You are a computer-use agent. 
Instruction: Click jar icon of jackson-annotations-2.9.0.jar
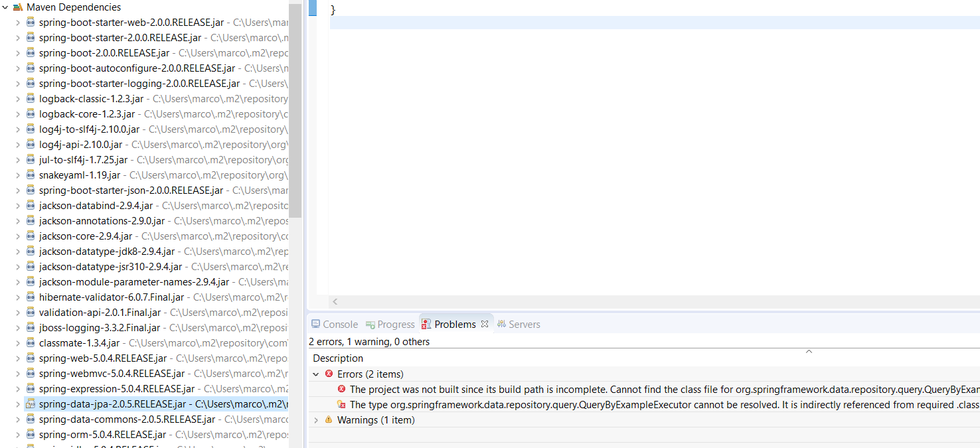(31, 221)
